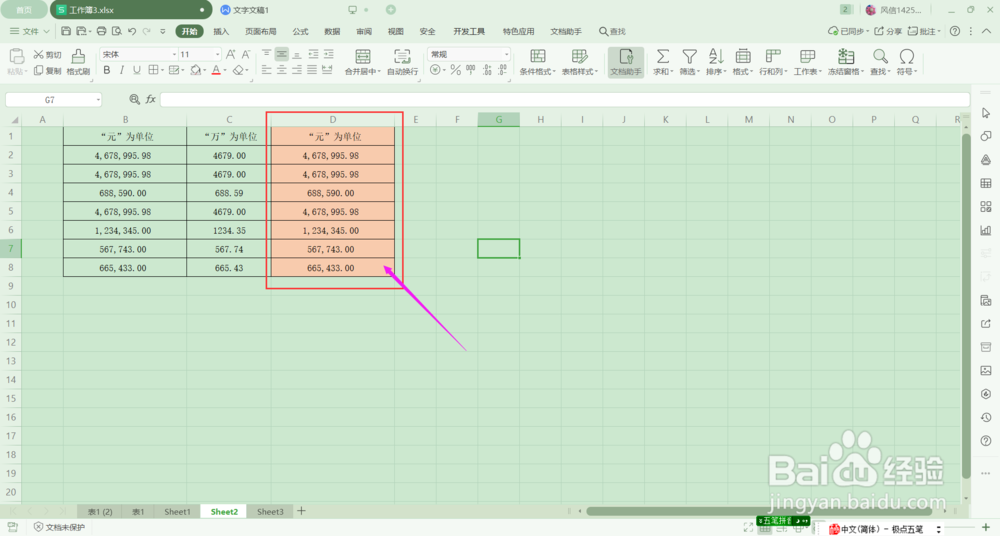This screenshot has width=1000, height=536.
Task: Undo the last action
Action: coord(132,31)
